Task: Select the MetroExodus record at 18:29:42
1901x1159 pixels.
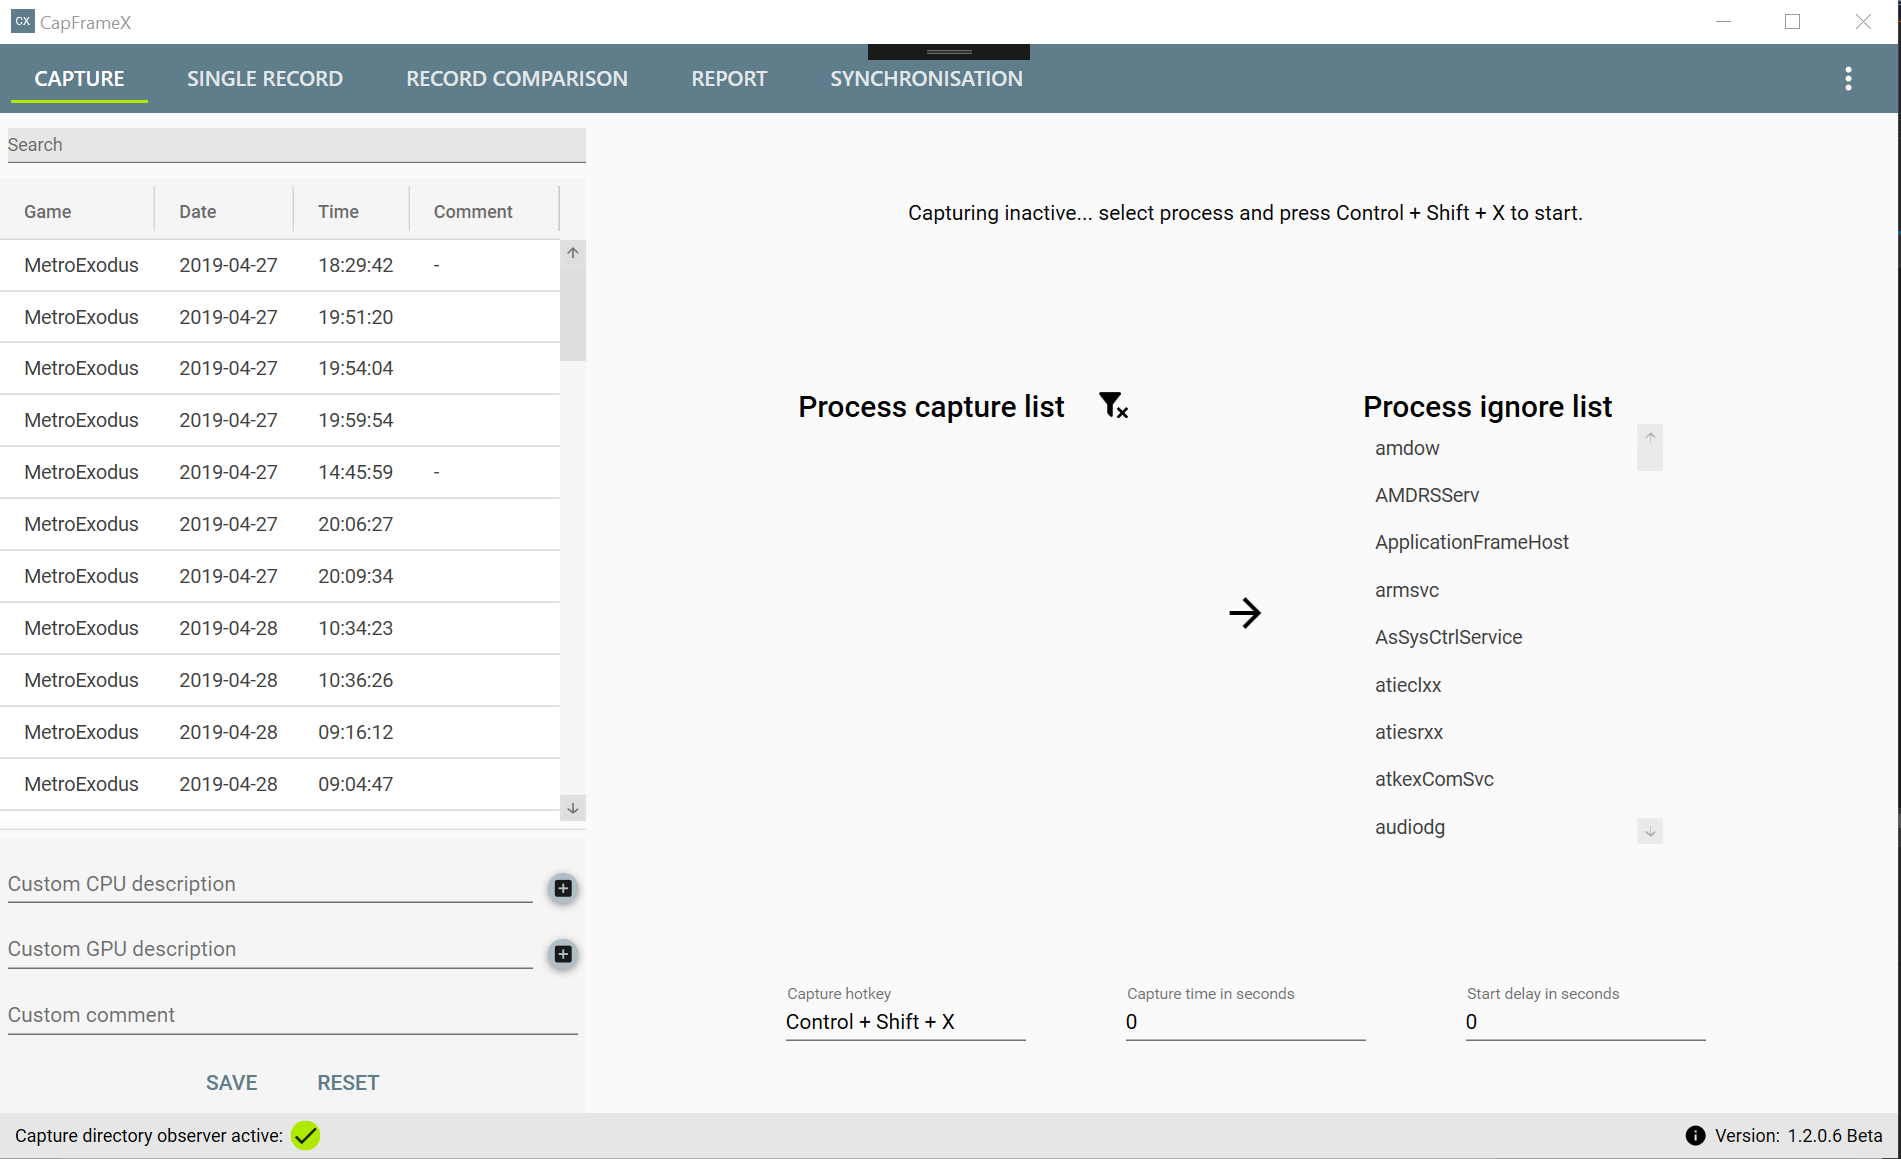Action: point(280,265)
